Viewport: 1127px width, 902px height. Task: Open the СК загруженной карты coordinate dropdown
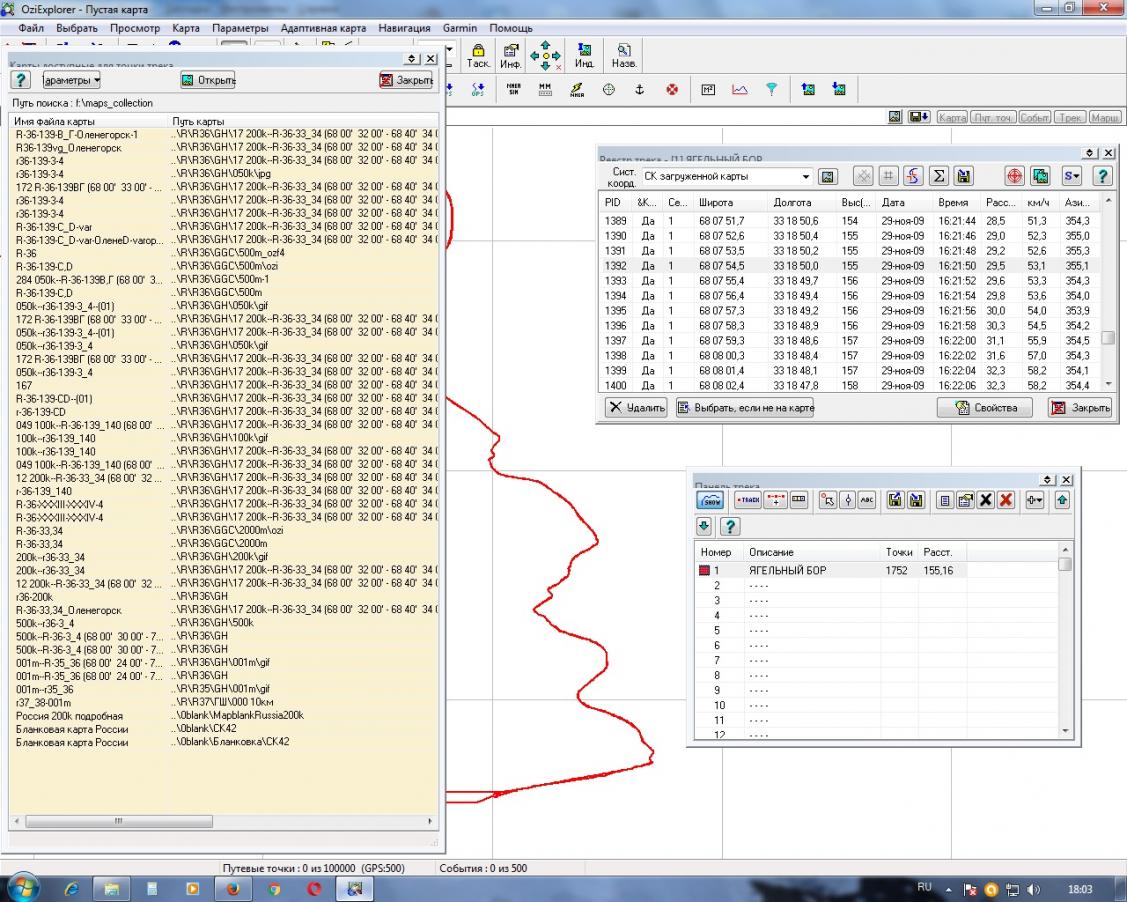point(806,177)
